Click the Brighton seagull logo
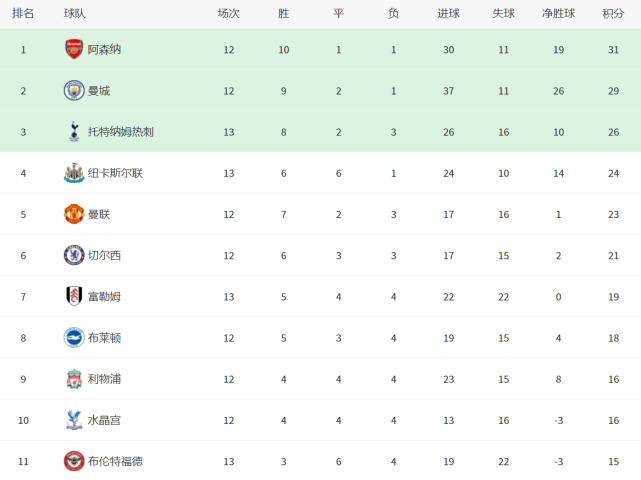Image resolution: width=641 pixels, height=480 pixels. 74,338
